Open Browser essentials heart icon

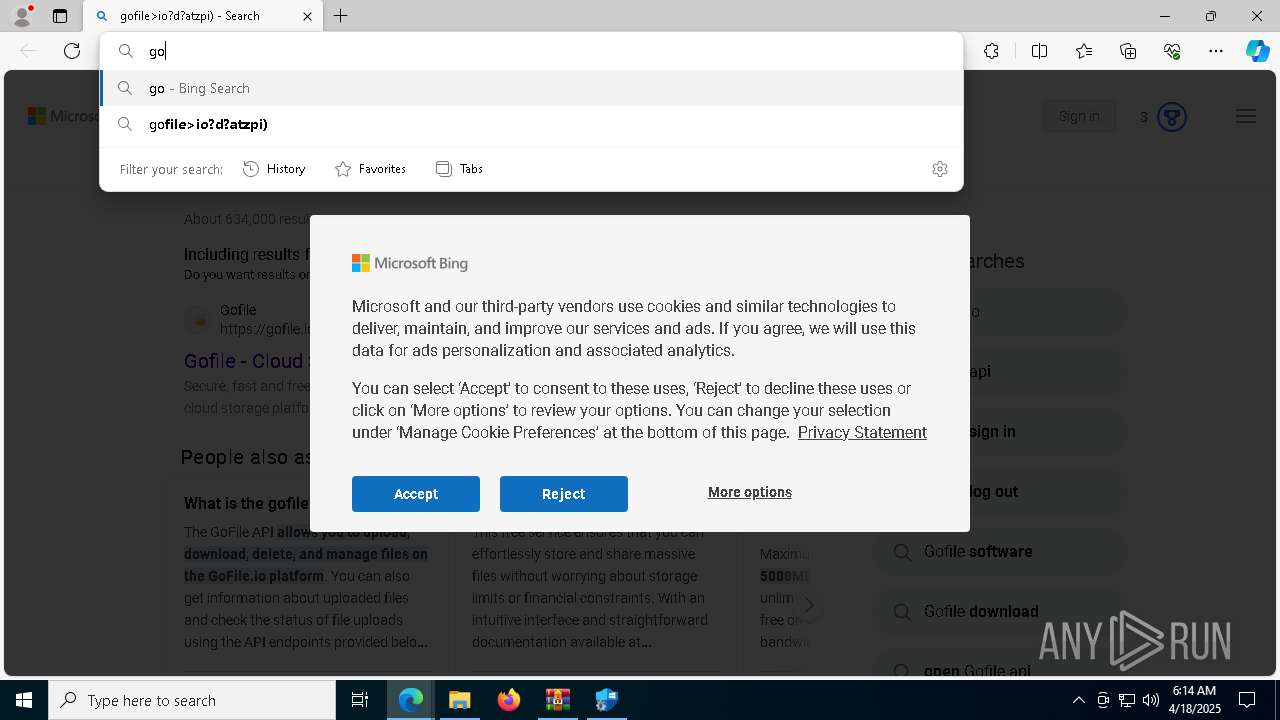tap(1172, 51)
